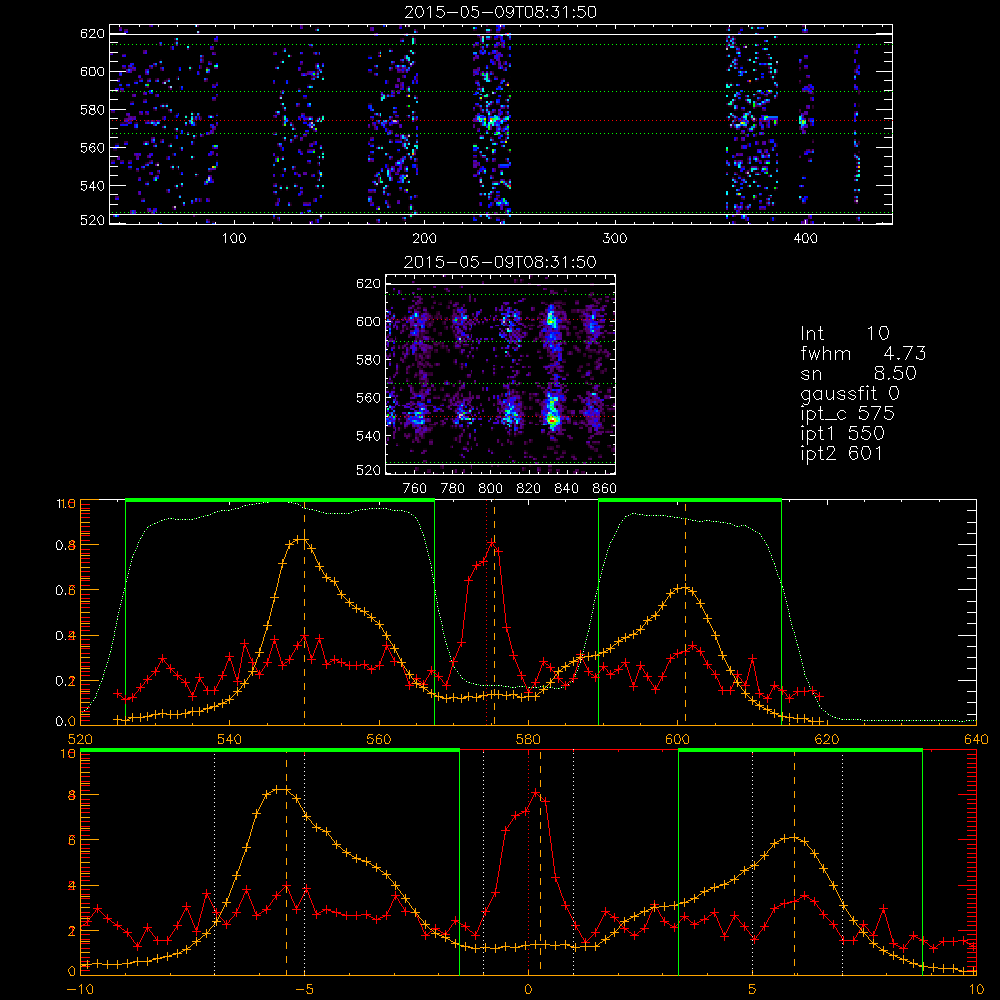Click the brightest red hotspot in middle image
1000x1000 pixels.
click(x=552, y=420)
